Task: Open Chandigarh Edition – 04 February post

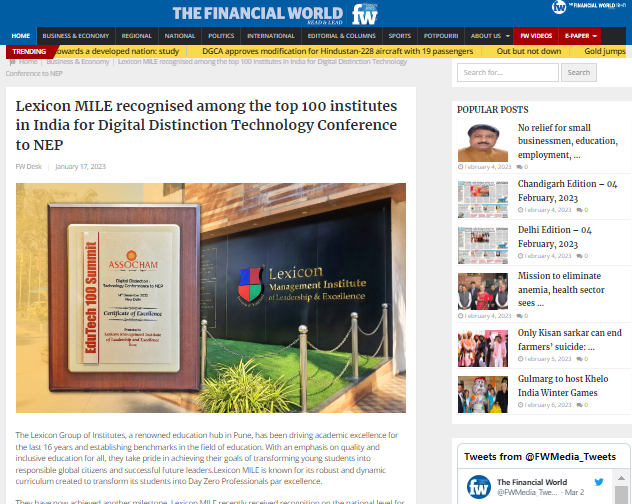Action: point(567,191)
